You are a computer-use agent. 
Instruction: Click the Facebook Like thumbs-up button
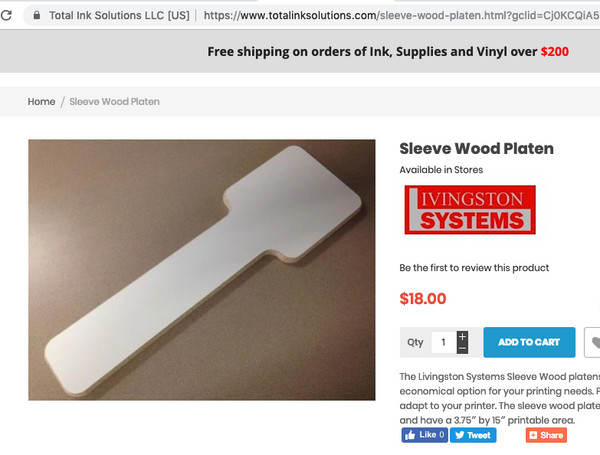[x=424, y=435]
